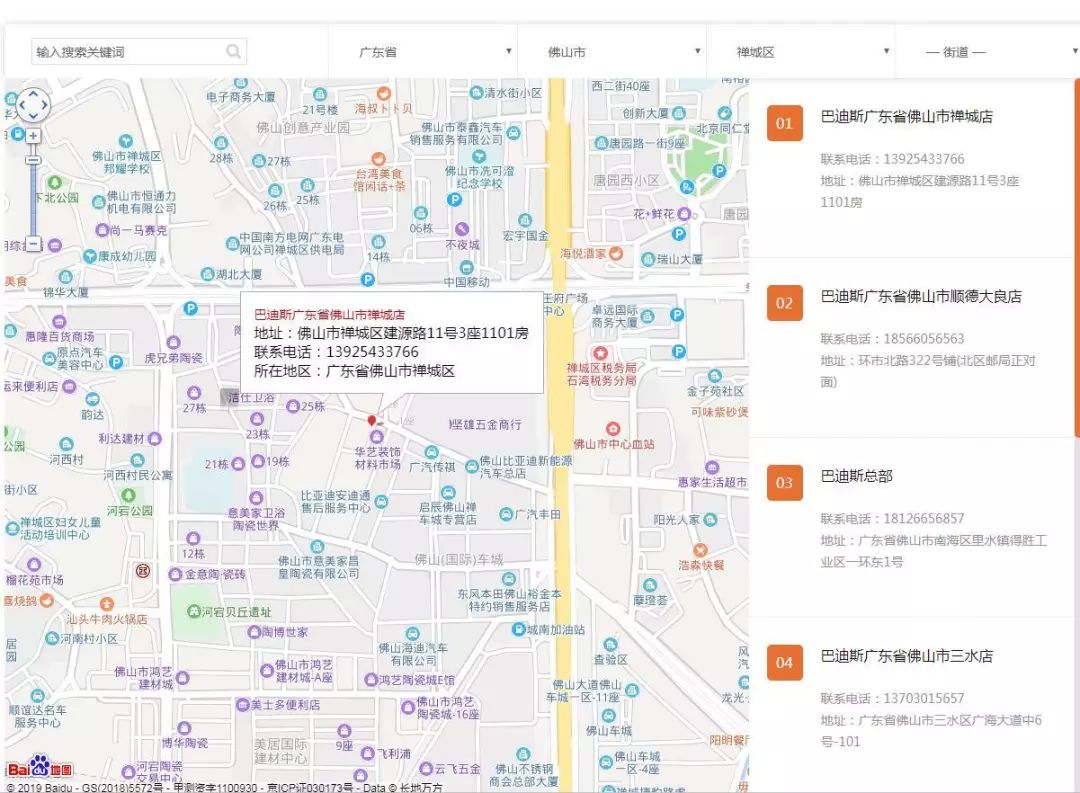This screenshot has width=1080, height=793.
Task: Pan the map up with the top arrow
Action: [33, 93]
